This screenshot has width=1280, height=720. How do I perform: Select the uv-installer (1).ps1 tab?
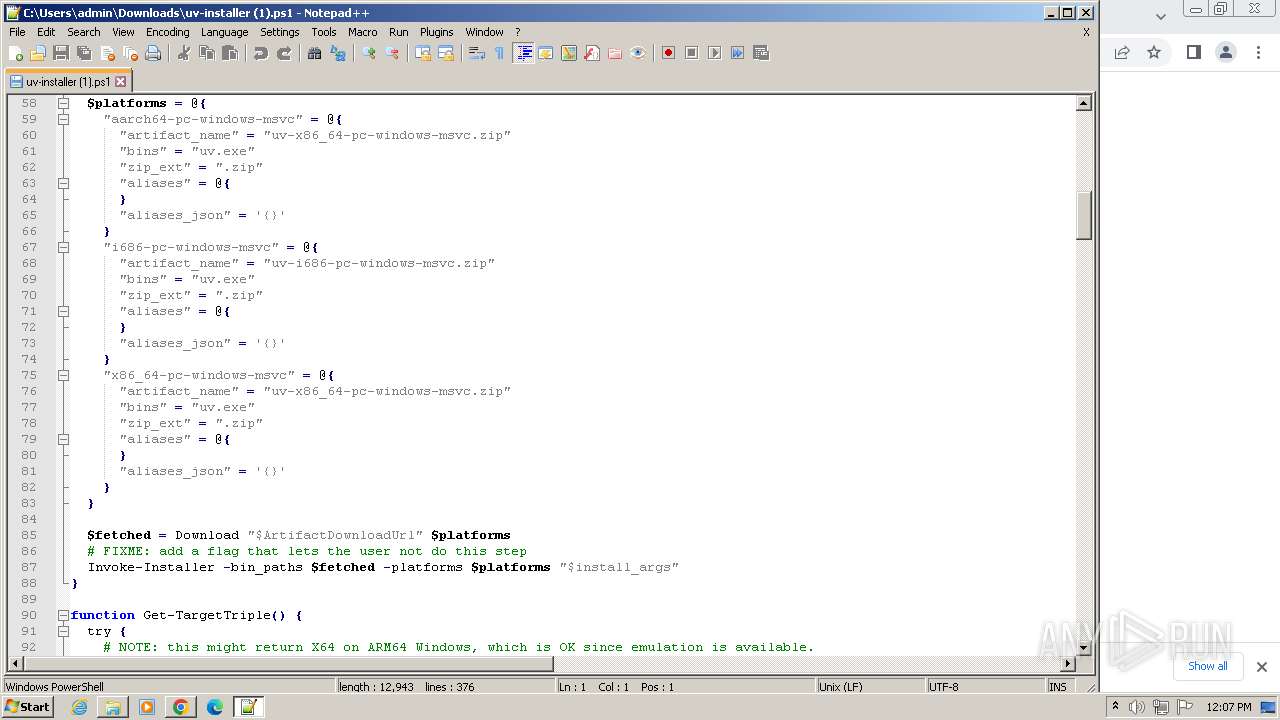pyautogui.click(x=67, y=82)
